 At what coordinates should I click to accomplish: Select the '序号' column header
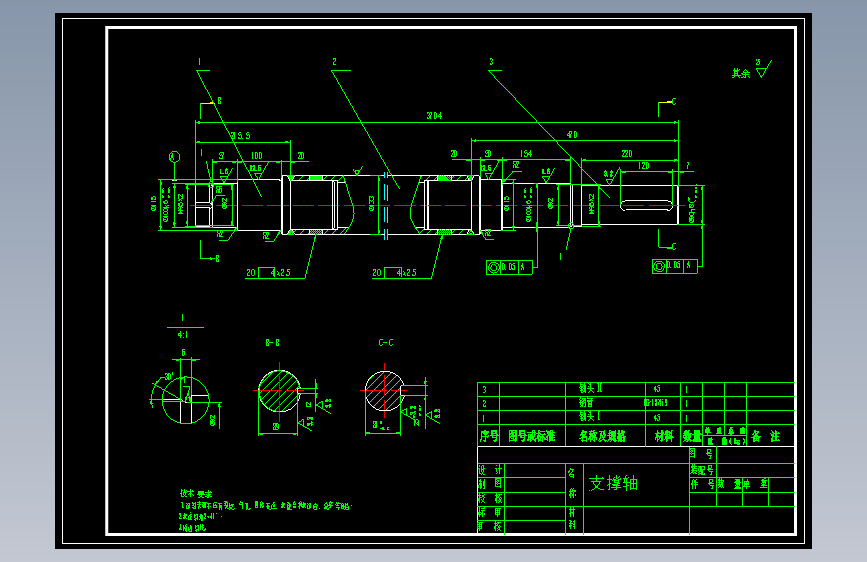click(x=489, y=436)
